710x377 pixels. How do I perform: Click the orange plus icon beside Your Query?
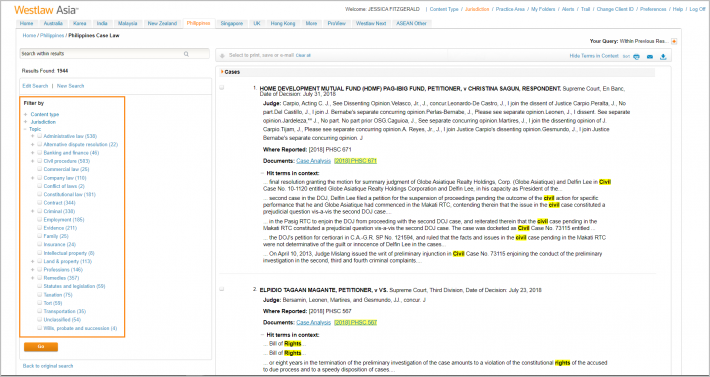(x=674, y=41)
